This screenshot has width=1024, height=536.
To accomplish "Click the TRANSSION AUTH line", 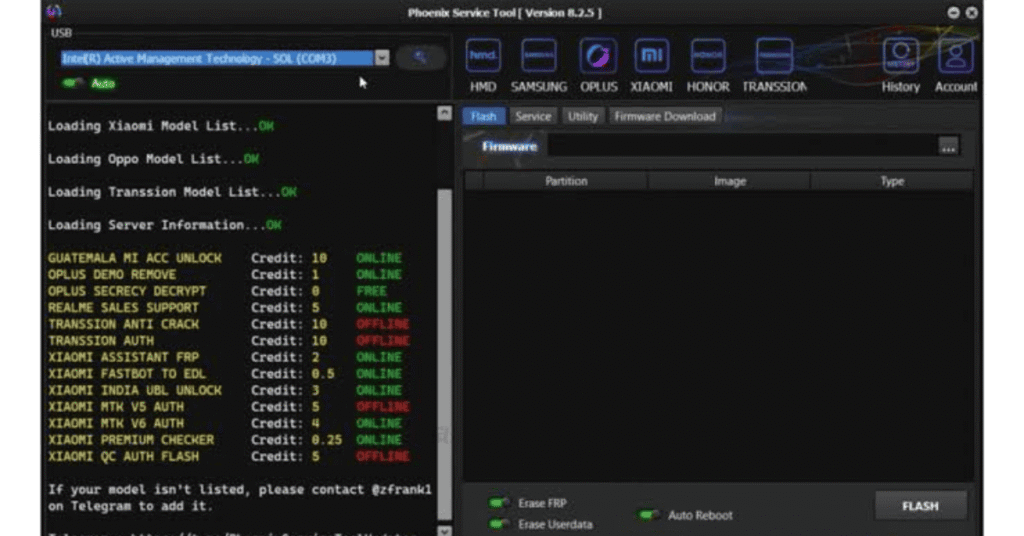I will [x=229, y=341].
